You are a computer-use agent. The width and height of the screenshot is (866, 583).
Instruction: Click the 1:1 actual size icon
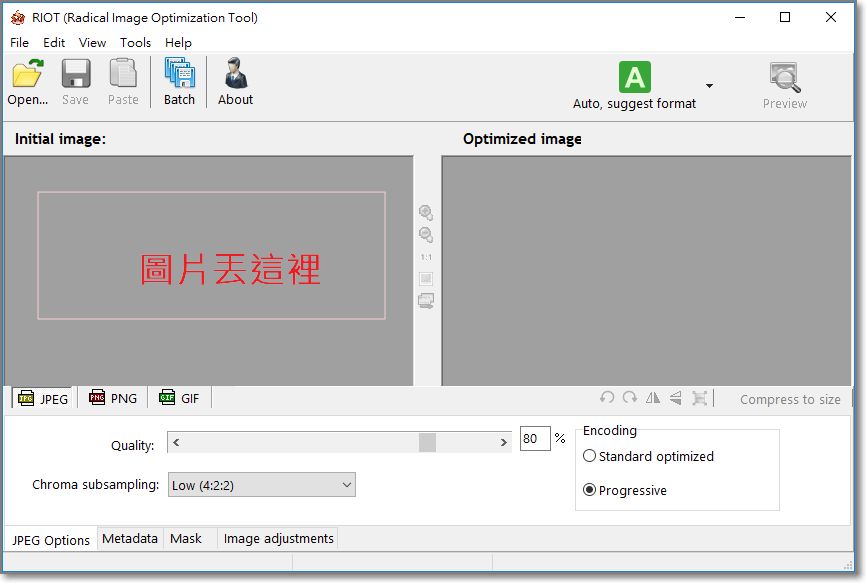[x=426, y=257]
